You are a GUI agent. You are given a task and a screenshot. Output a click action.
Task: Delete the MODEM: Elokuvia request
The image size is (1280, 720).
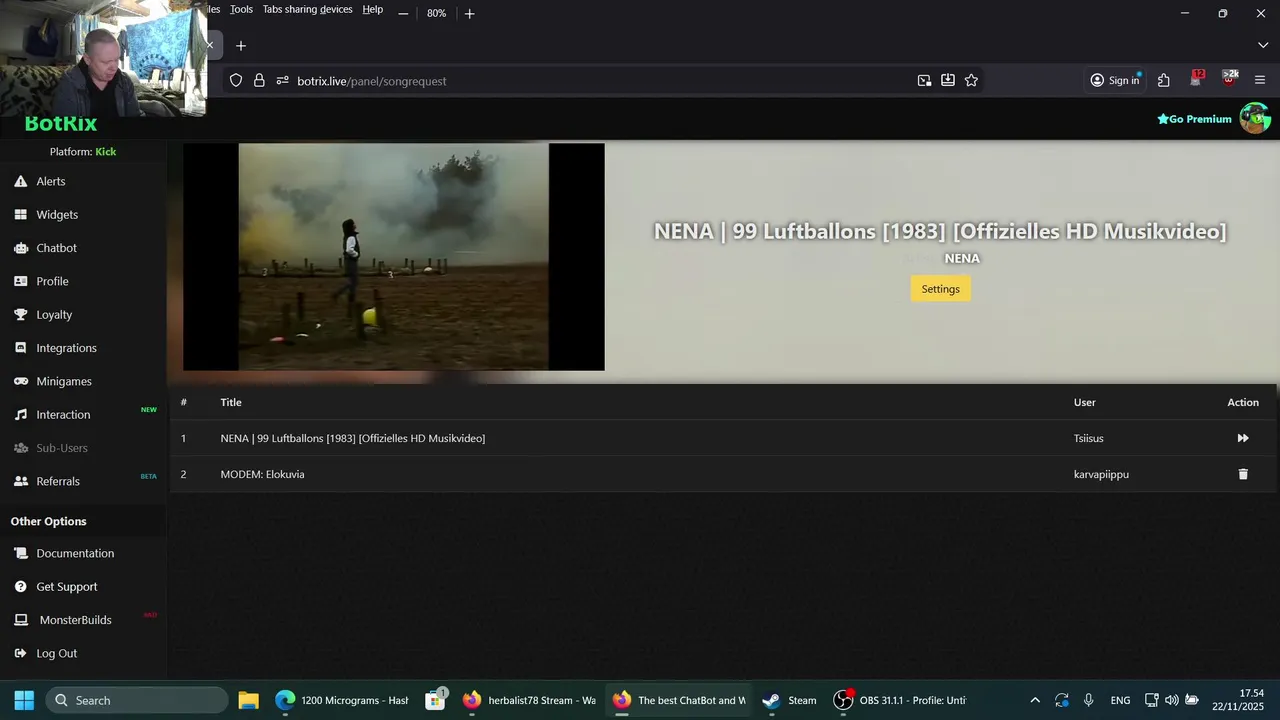(1243, 474)
